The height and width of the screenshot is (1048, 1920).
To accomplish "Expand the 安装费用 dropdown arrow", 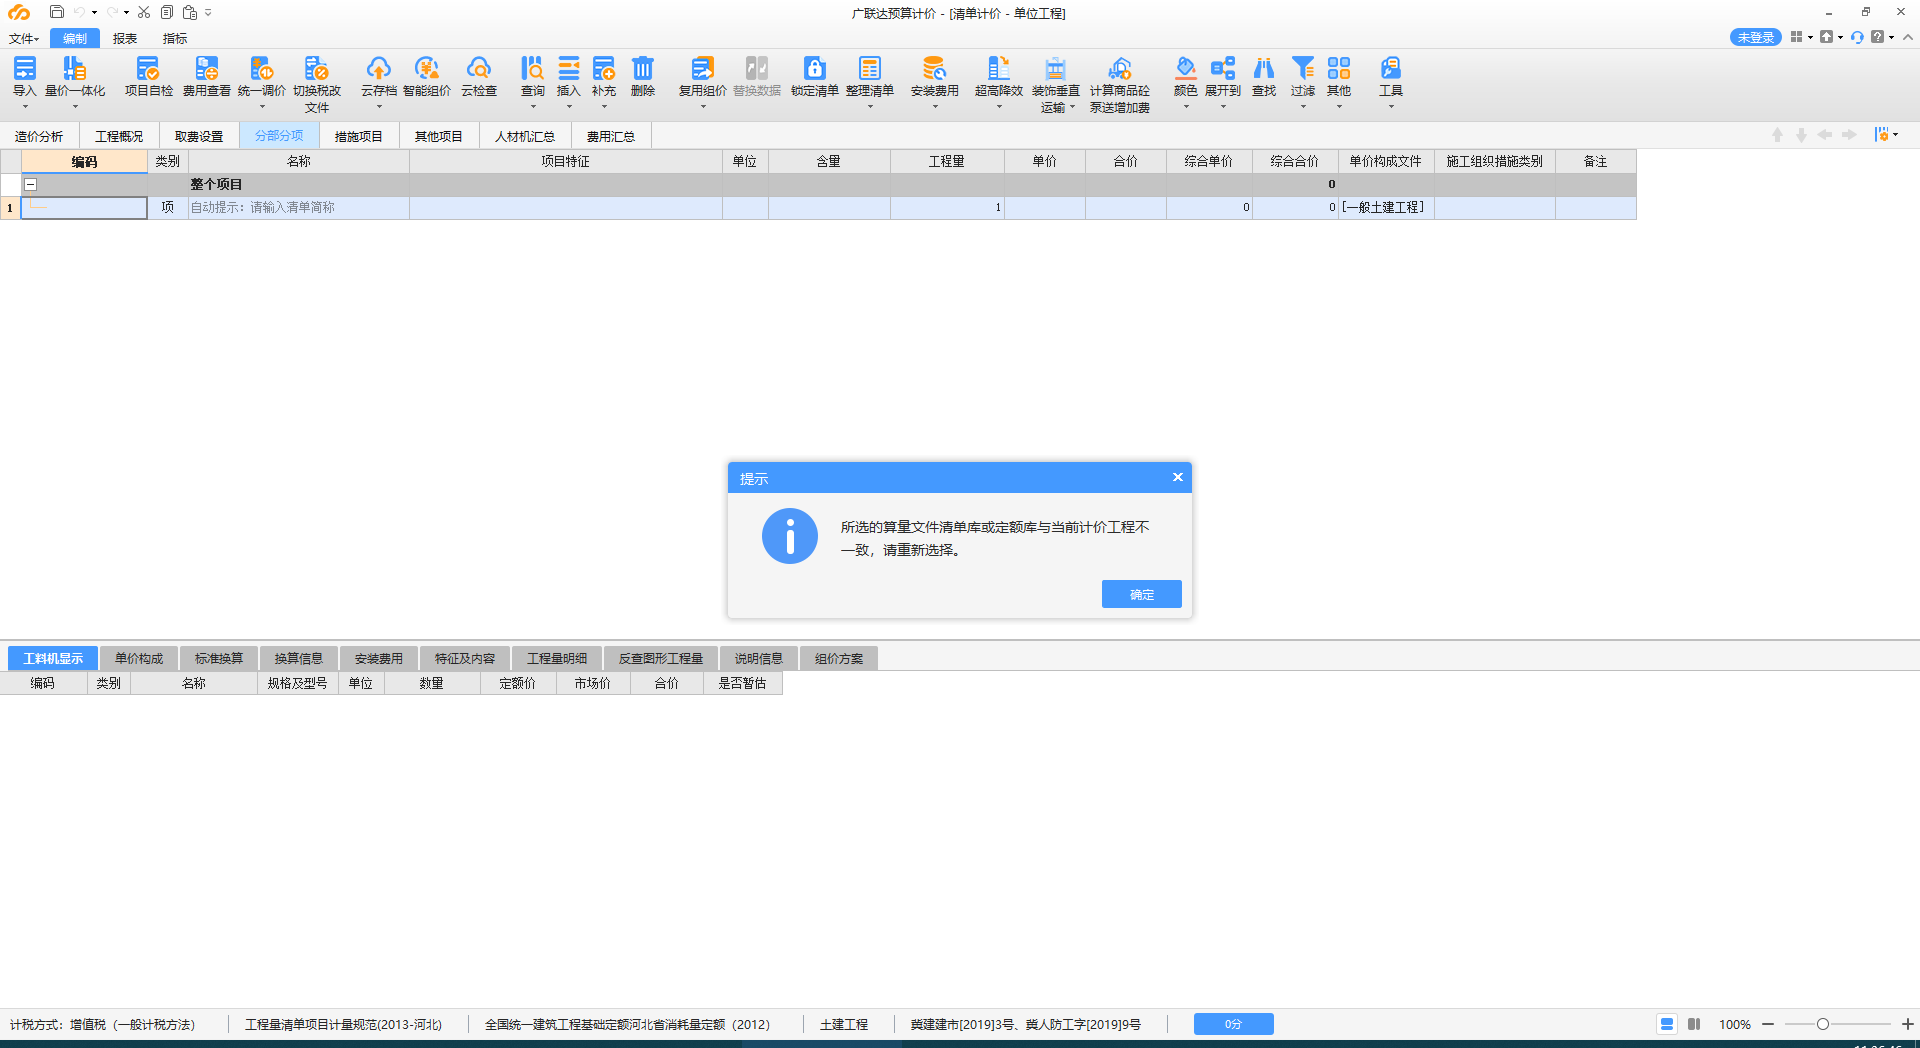I will pos(935,106).
